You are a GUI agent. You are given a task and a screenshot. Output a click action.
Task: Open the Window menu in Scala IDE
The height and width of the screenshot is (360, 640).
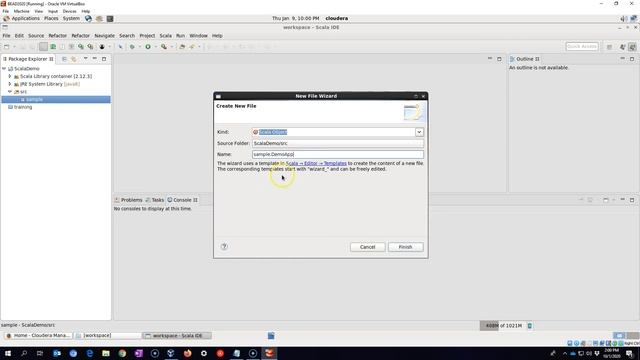coord(198,36)
